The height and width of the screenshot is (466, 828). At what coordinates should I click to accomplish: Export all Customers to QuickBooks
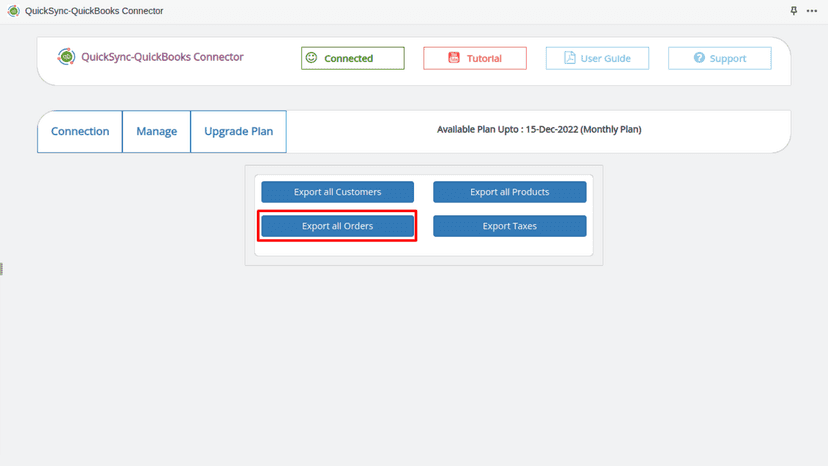(337, 192)
